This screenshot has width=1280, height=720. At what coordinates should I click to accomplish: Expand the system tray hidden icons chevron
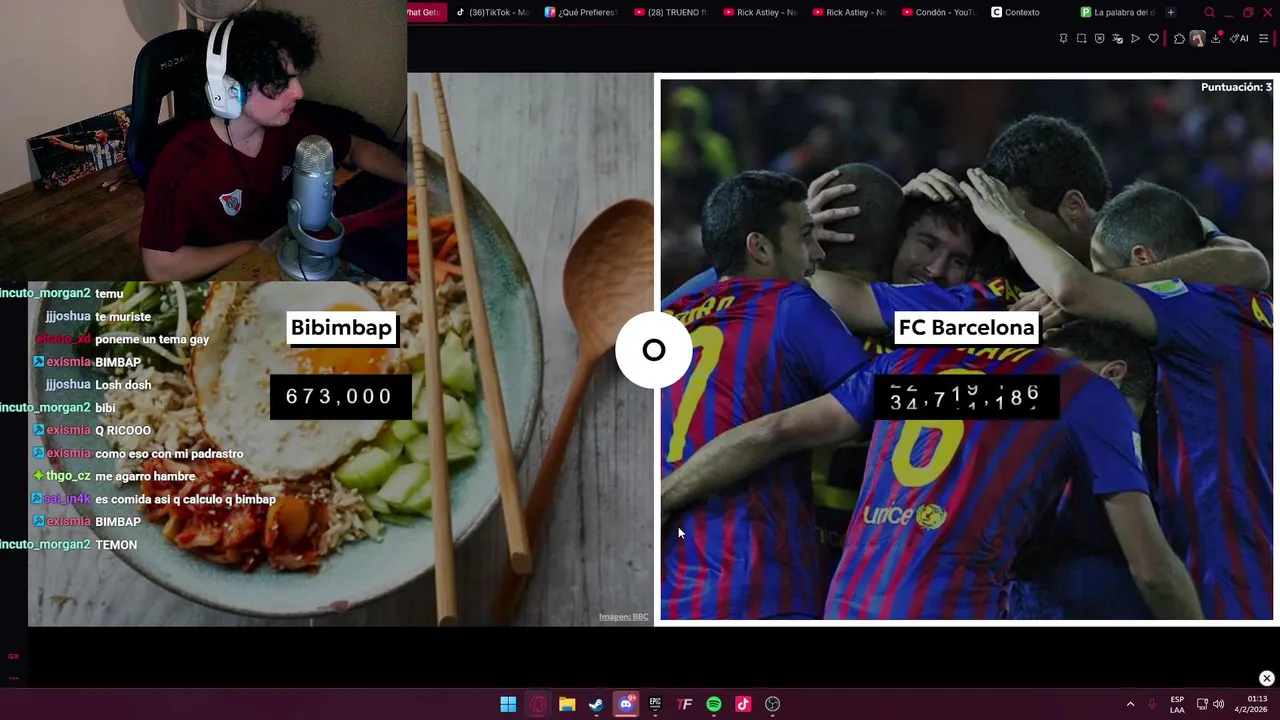tap(1130, 704)
